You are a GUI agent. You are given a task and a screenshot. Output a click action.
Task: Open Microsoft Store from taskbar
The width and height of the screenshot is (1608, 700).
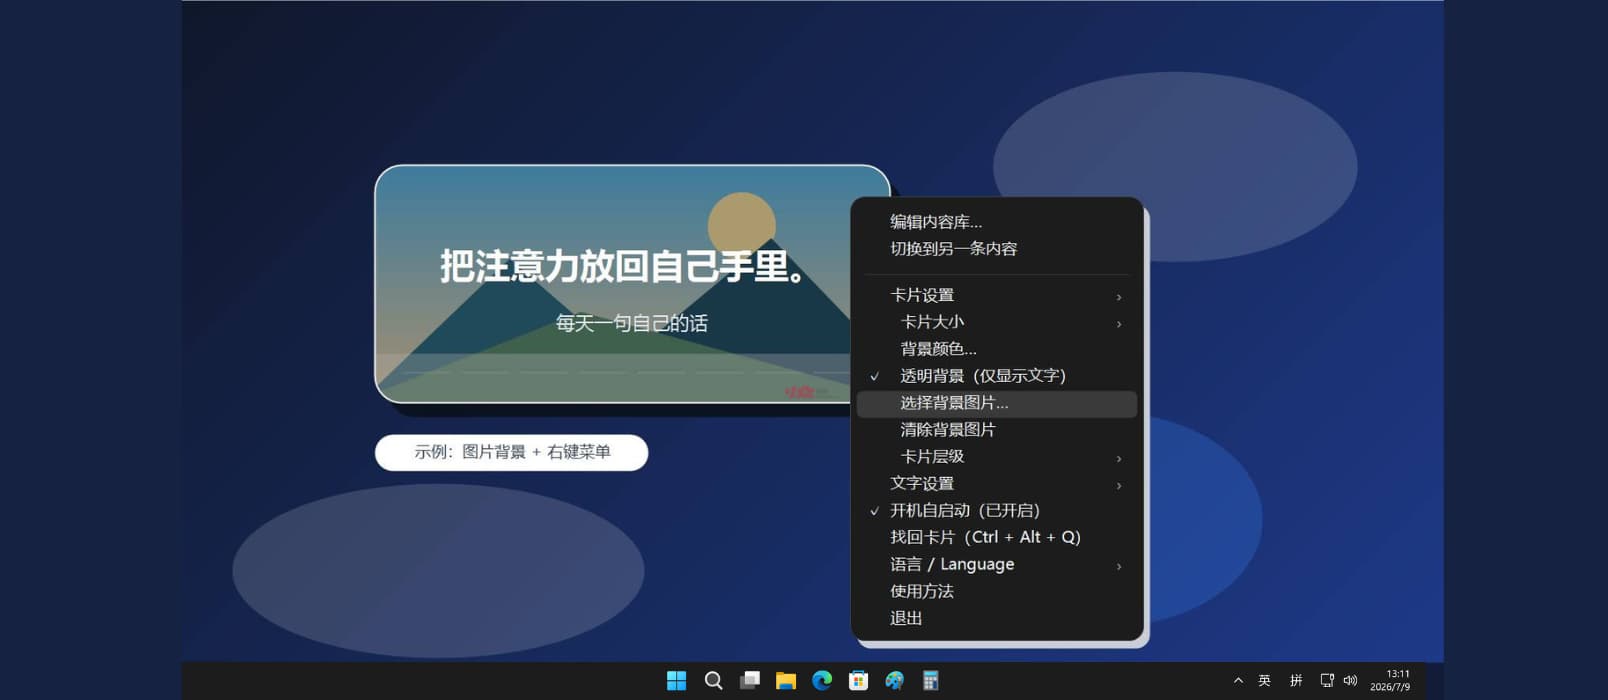858,681
